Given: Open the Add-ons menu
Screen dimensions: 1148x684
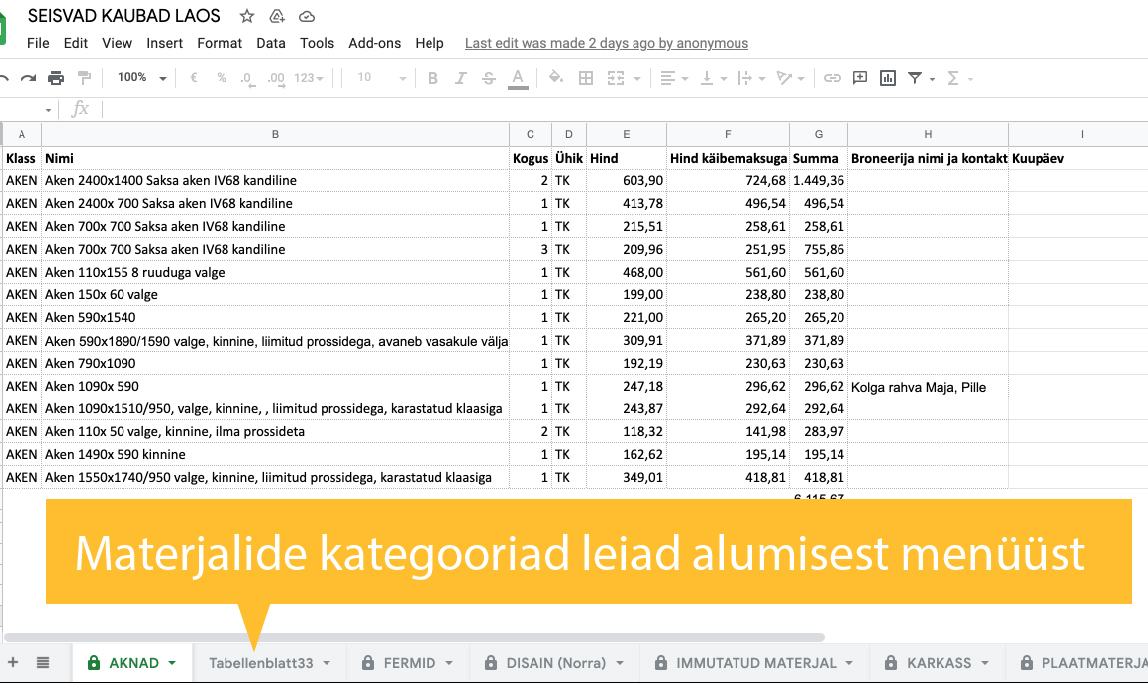Looking at the screenshot, I should coord(374,43).
